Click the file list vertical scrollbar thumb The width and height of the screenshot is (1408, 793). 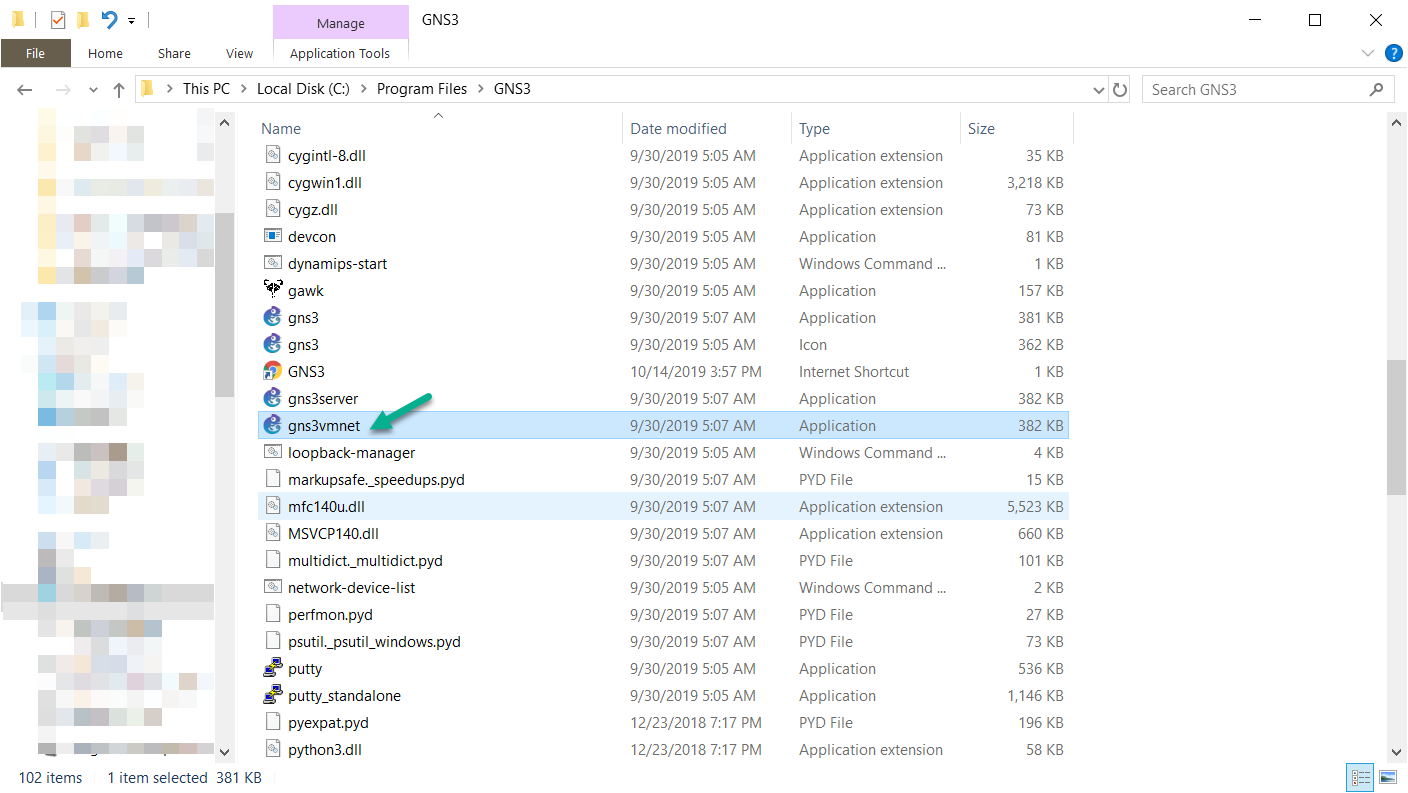tap(1396, 427)
